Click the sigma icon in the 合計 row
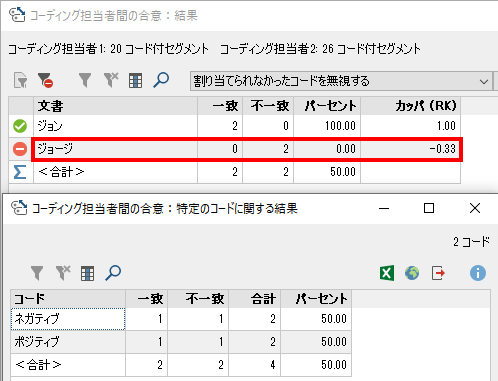 [x=20, y=172]
